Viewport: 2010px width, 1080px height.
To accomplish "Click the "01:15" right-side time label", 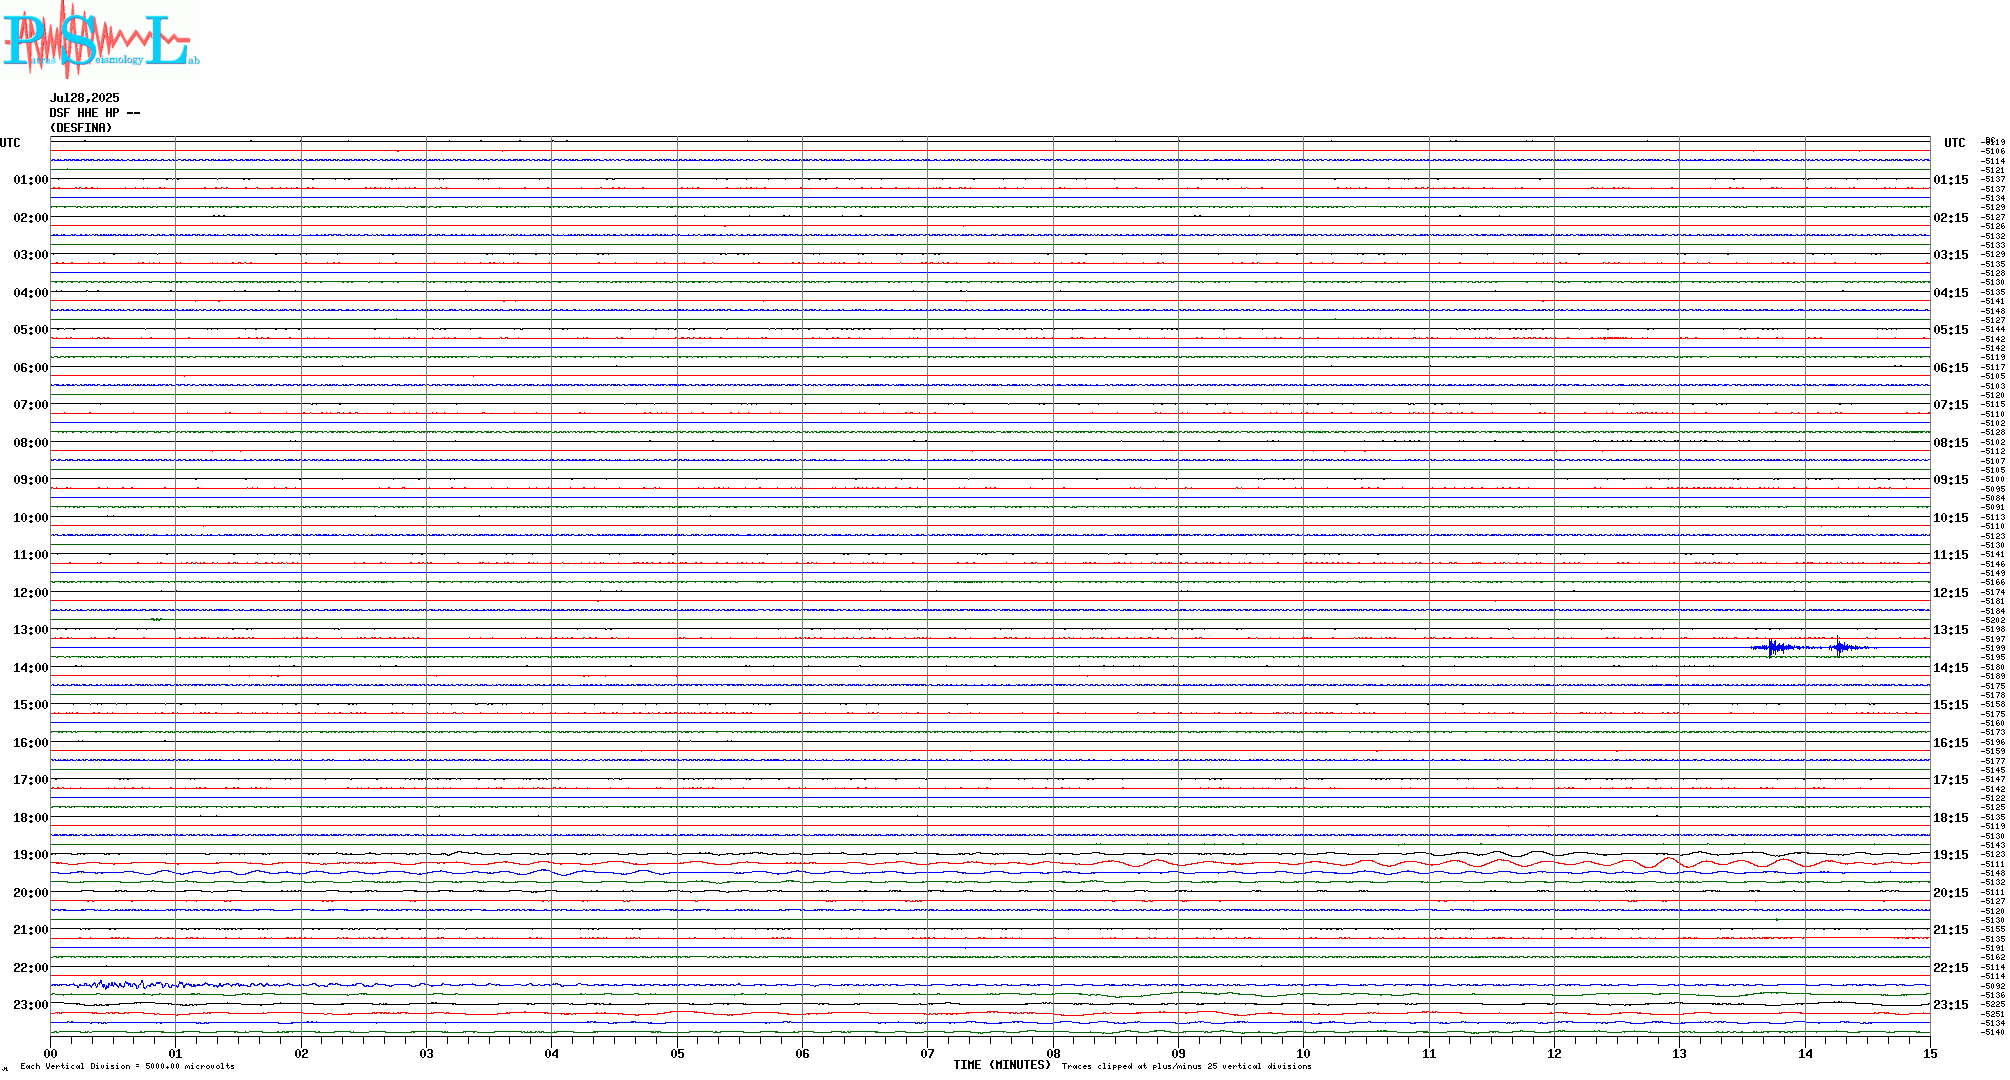I will pos(1951,180).
